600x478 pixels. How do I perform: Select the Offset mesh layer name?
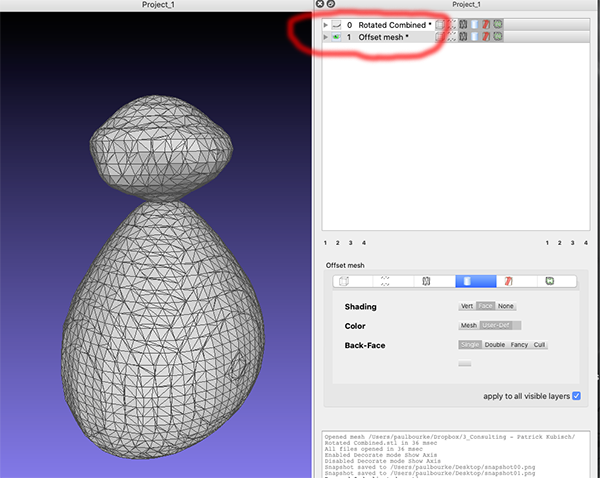[381, 37]
